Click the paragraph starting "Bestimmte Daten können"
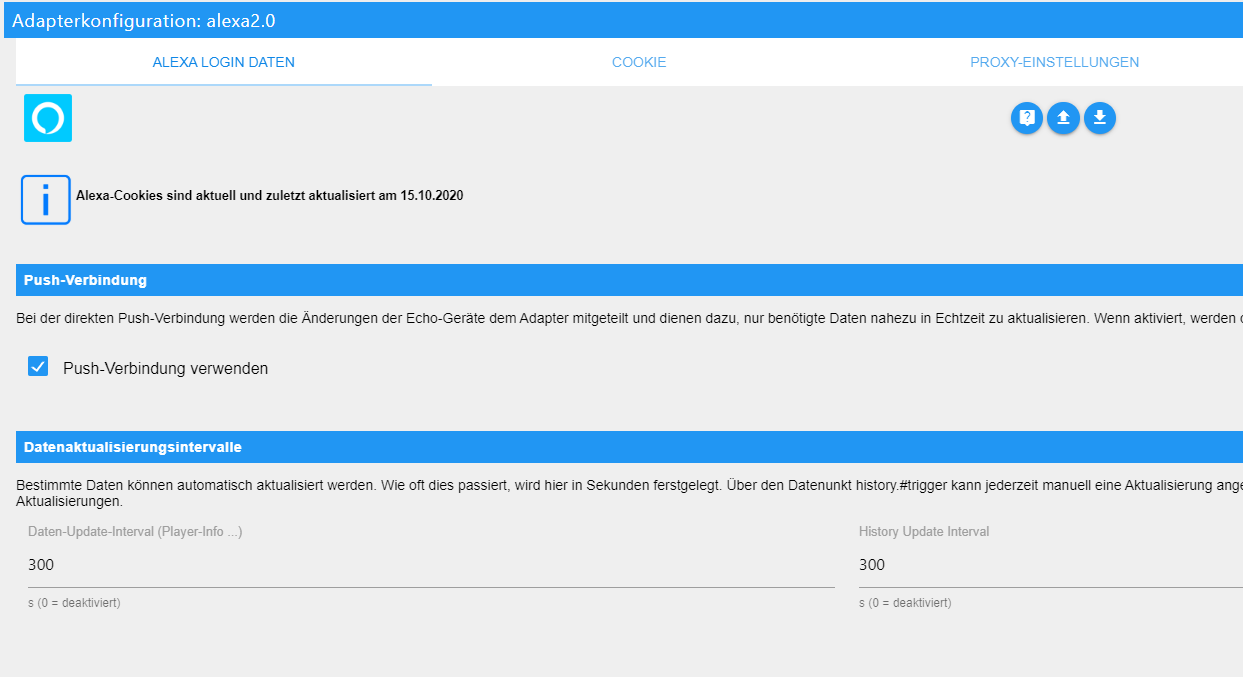Image resolution: width=1243 pixels, height=677 pixels. (629, 493)
